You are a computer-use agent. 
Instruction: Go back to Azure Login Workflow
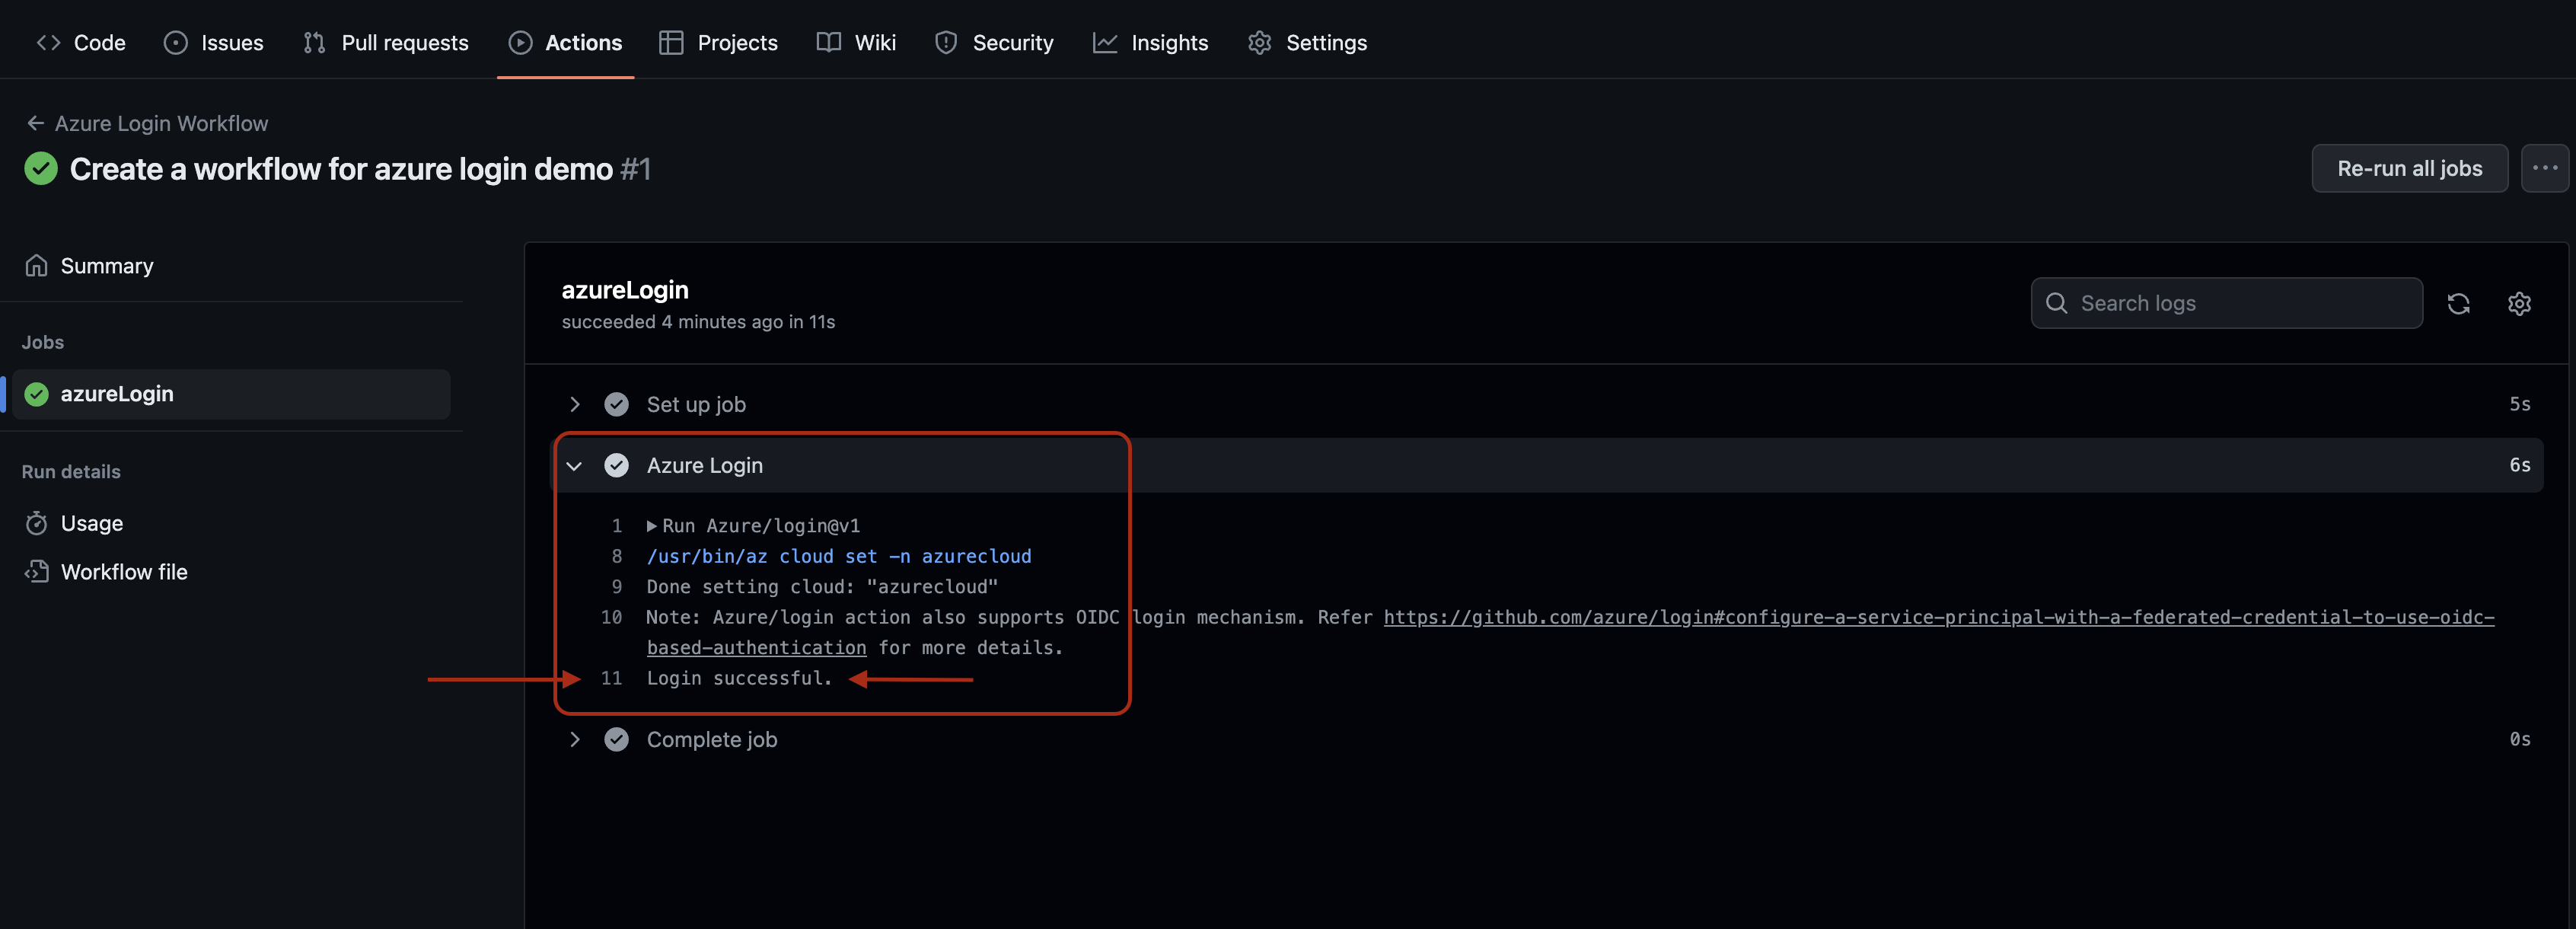coord(161,123)
